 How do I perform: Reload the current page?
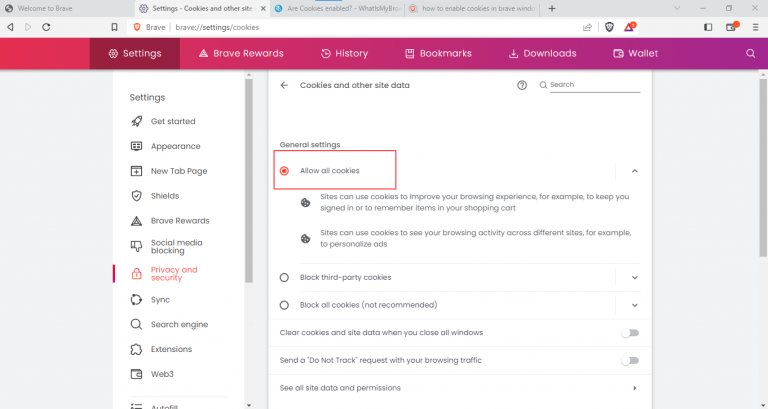(x=46, y=27)
